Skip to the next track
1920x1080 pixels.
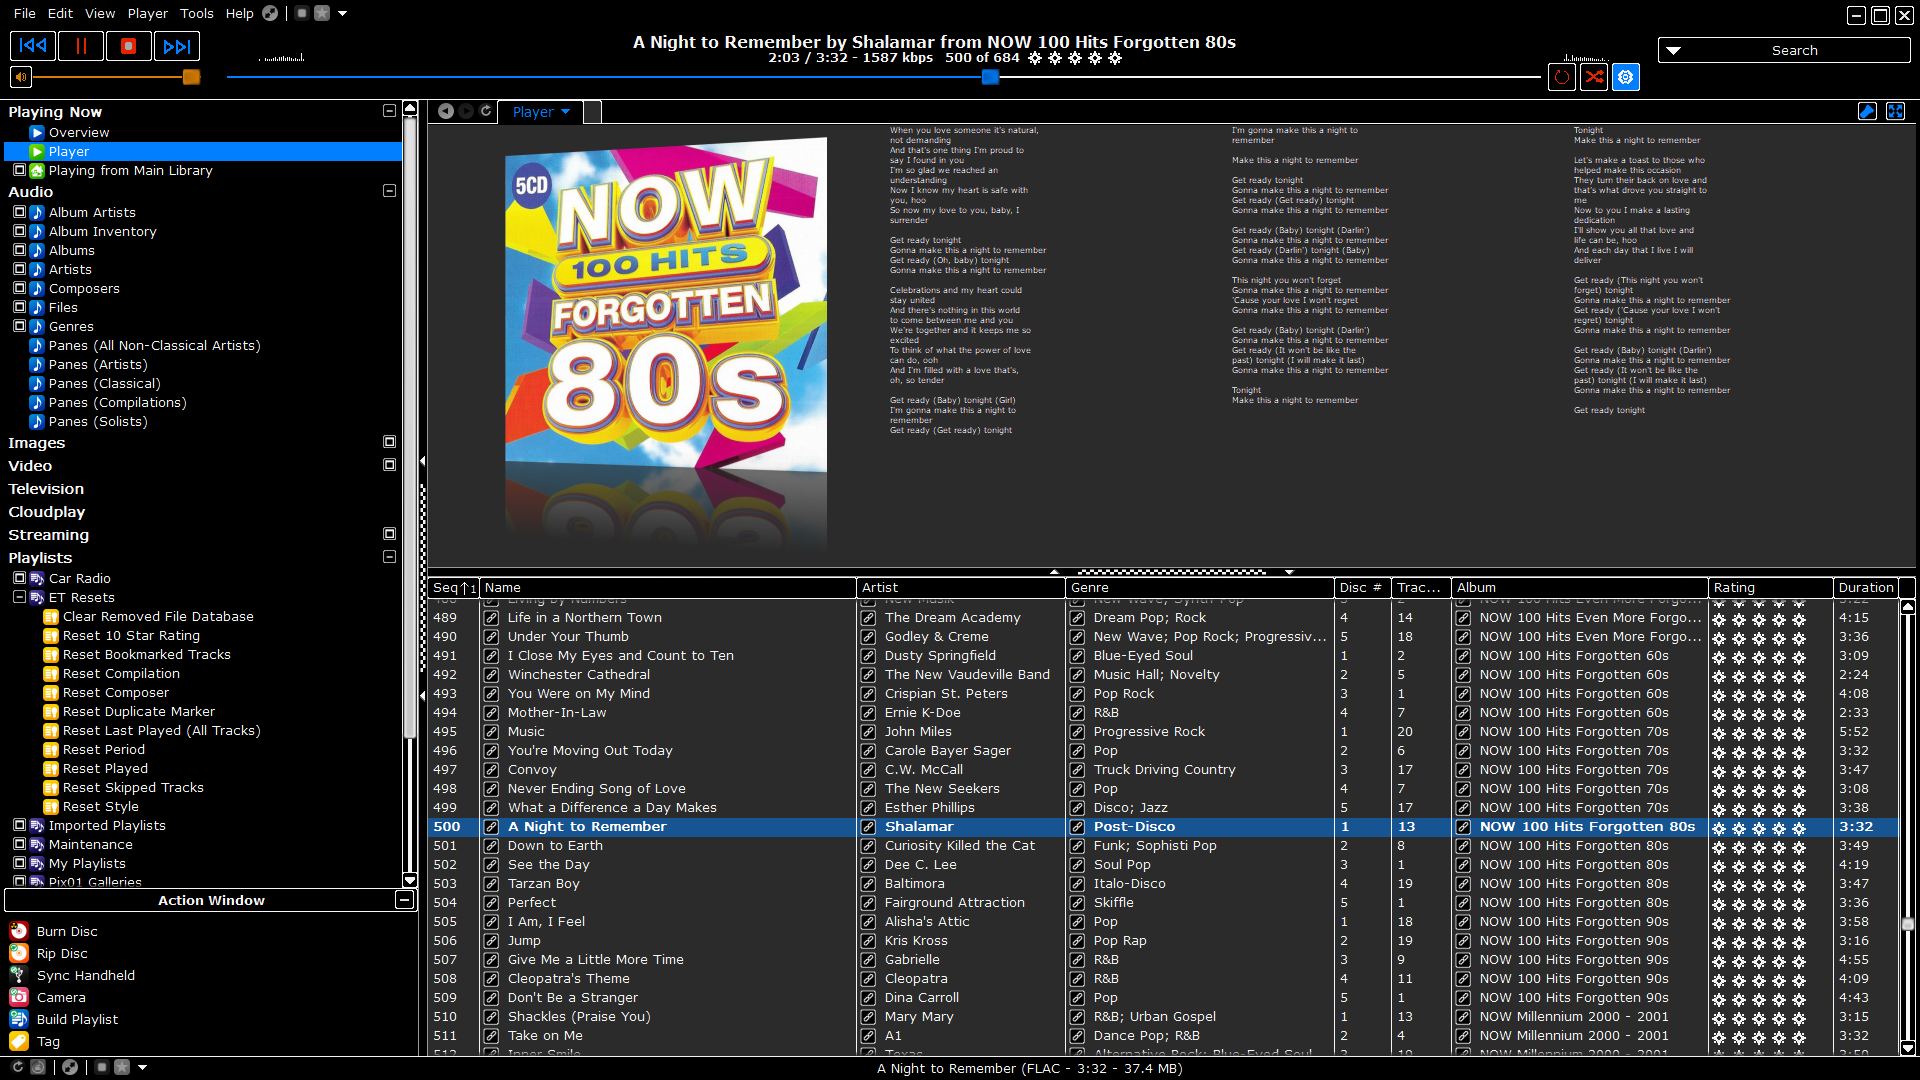pyautogui.click(x=177, y=46)
